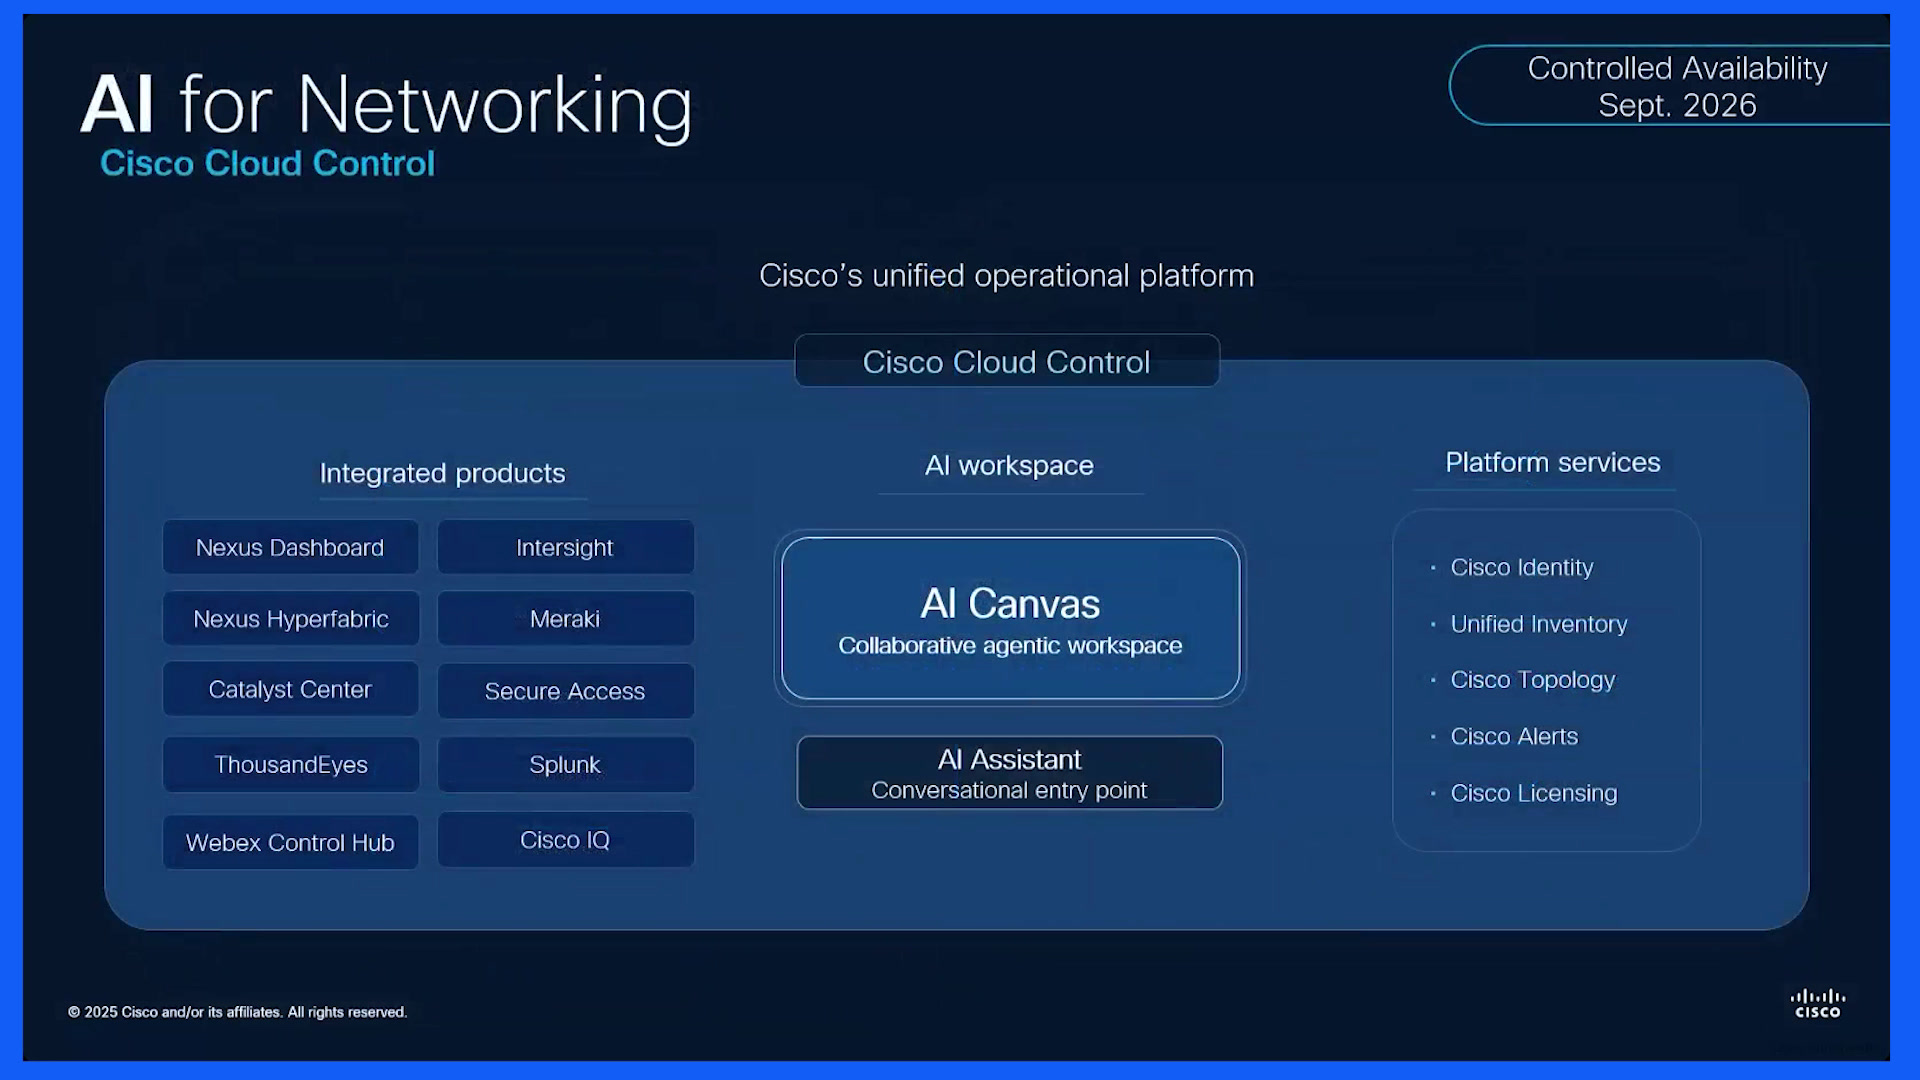The image size is (1920, 1080).
Task: Click the Cisco Topology list item
Action: click(1532, 680)
